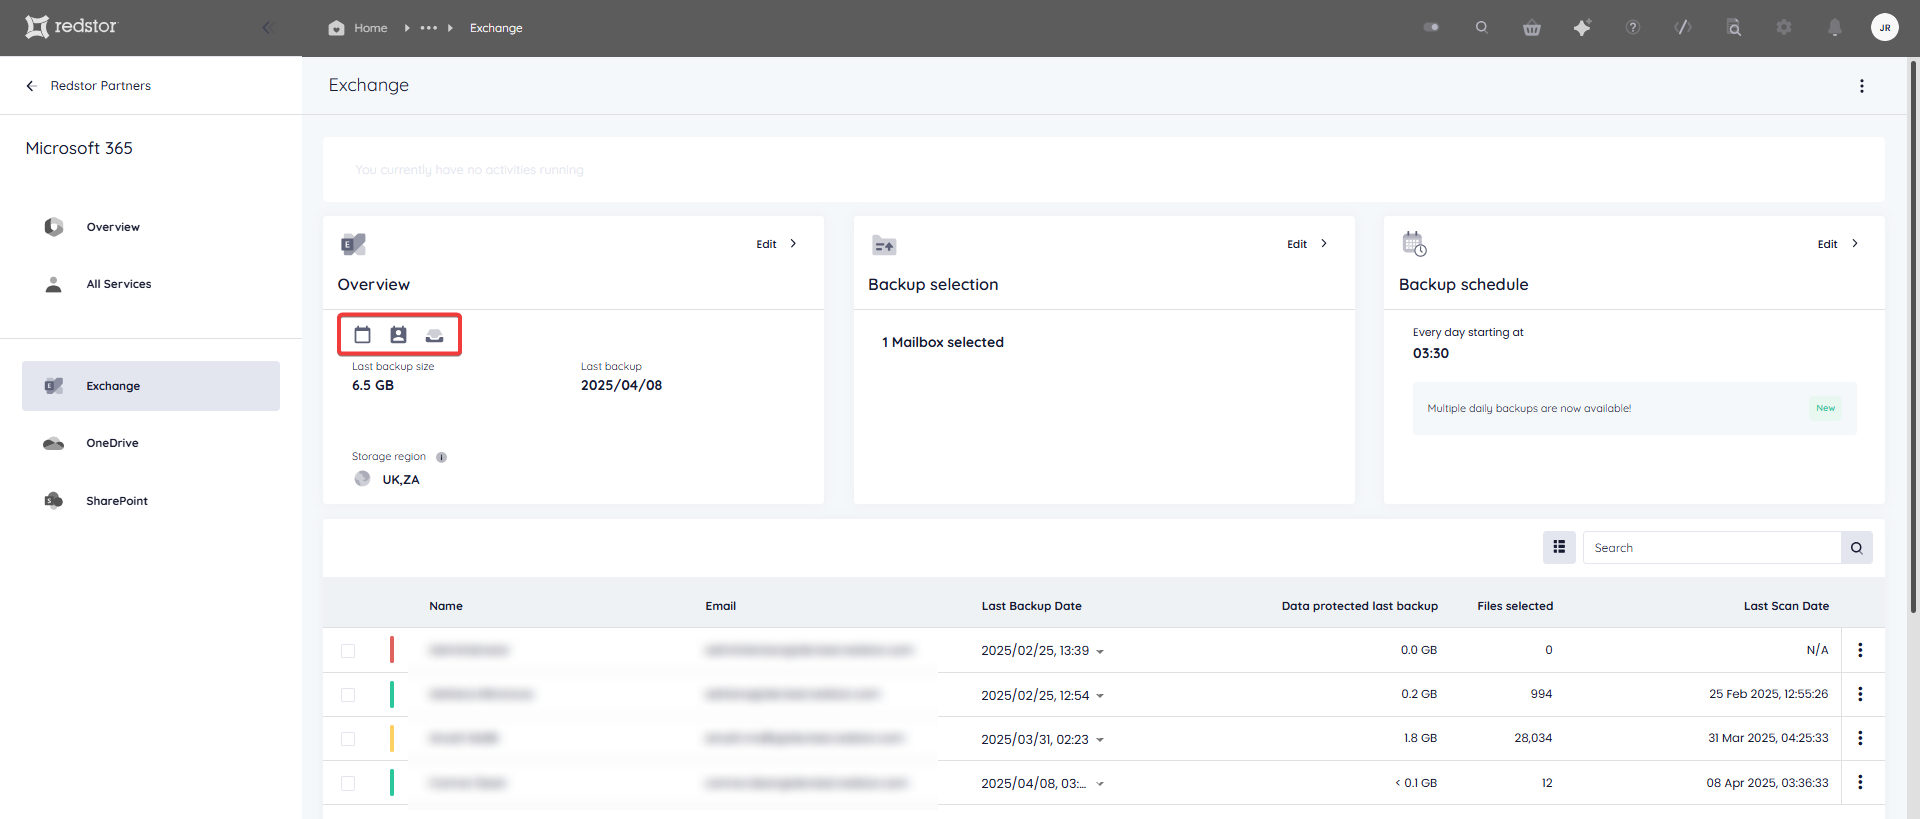Click the code brackets developer icon
The width and height of the screenshot is (1920, 819).
click(1683, 28)
